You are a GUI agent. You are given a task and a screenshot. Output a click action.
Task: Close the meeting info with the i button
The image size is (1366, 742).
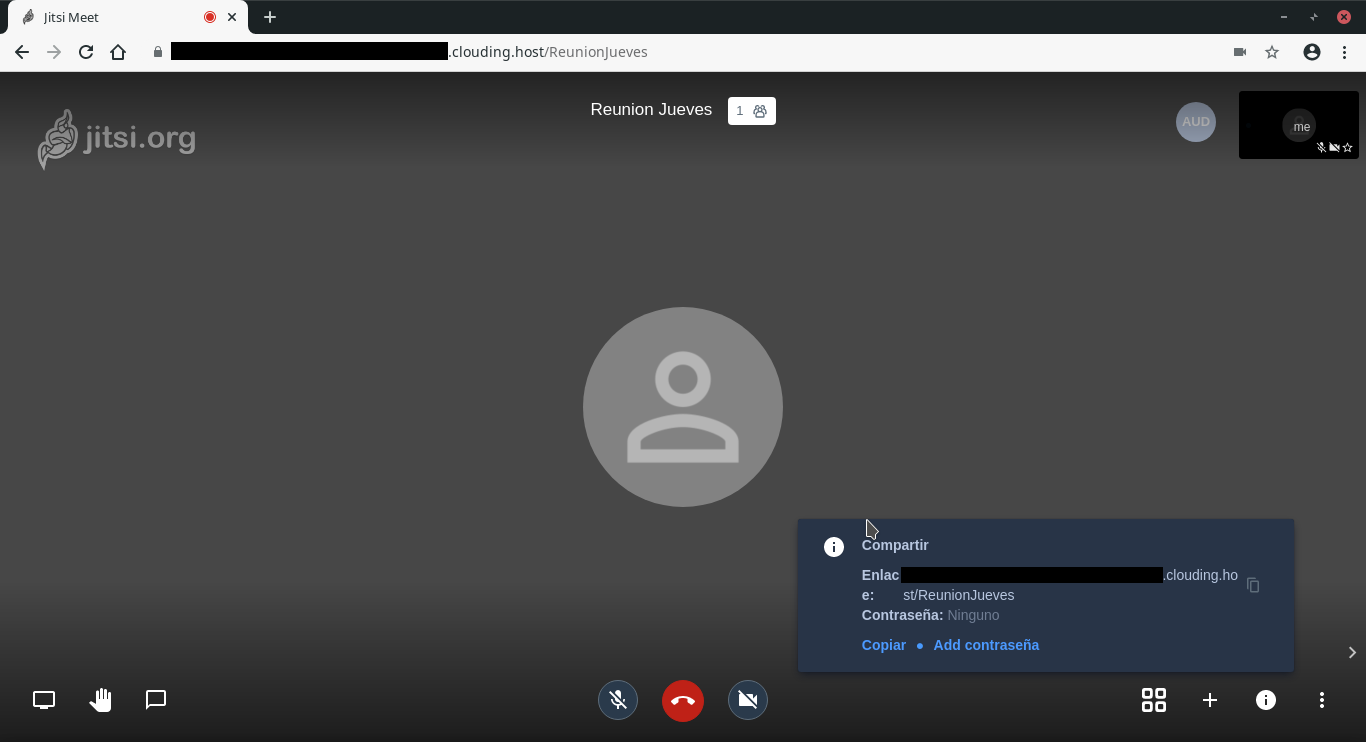click(1266, 700)
